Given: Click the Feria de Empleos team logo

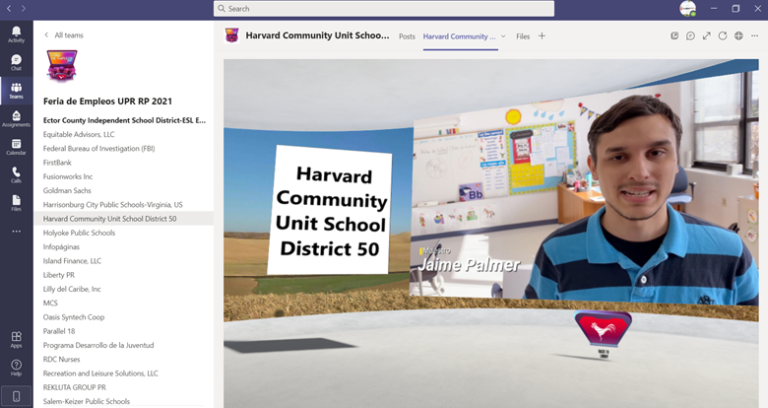Looking at the screenshot, I should coord(62,66).
